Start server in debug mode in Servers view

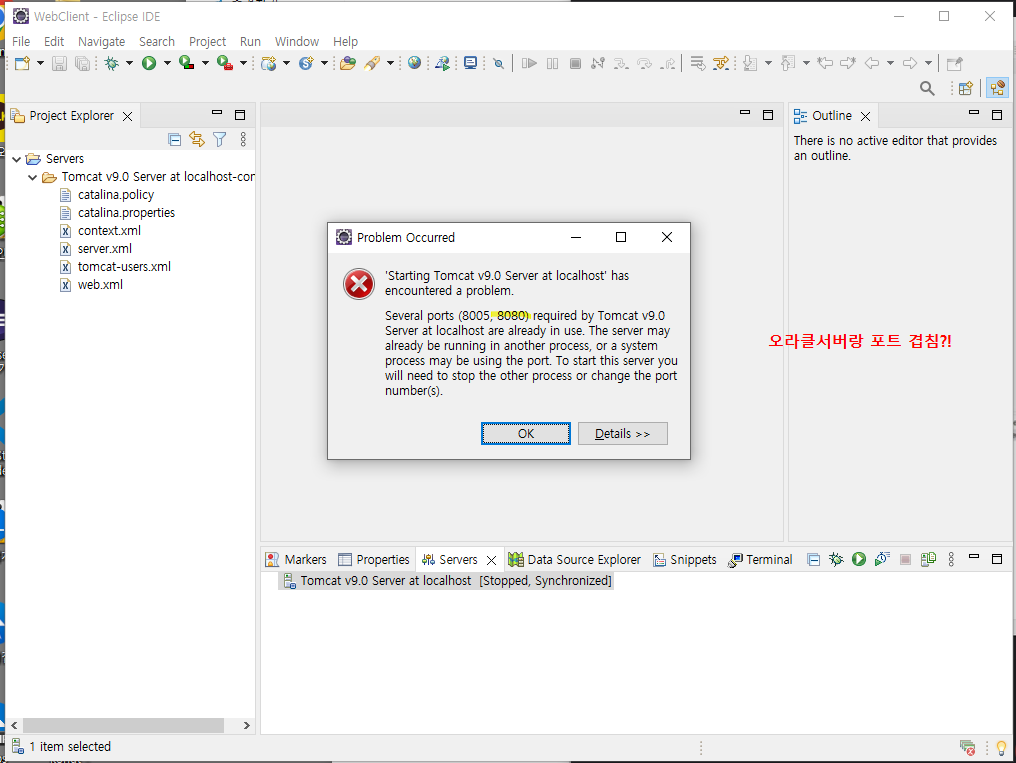coord(836,559)
